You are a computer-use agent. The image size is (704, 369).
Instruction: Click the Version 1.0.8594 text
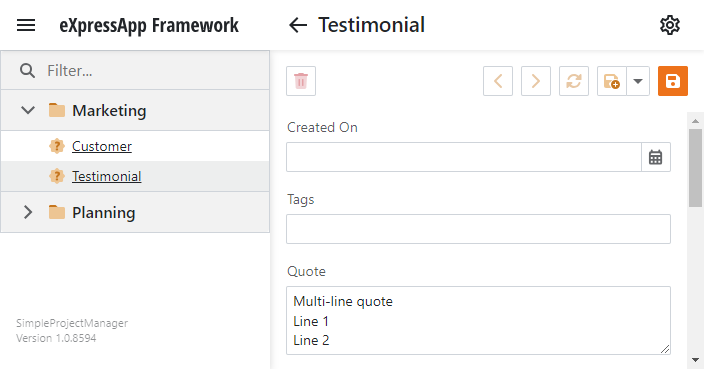point(56,338)
